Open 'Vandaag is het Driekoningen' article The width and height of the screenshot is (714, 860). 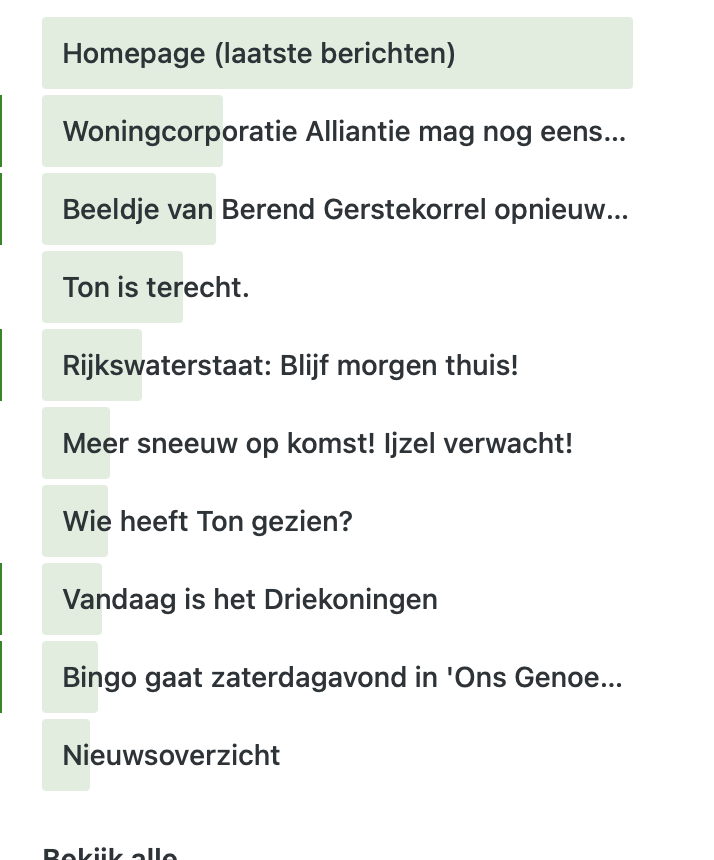pos(250,599)
